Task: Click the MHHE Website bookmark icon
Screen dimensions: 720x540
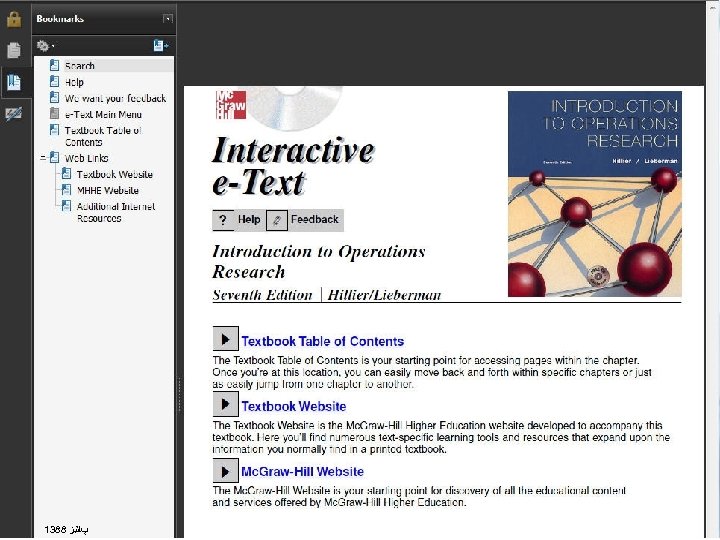Action: (x=66, y=190)
